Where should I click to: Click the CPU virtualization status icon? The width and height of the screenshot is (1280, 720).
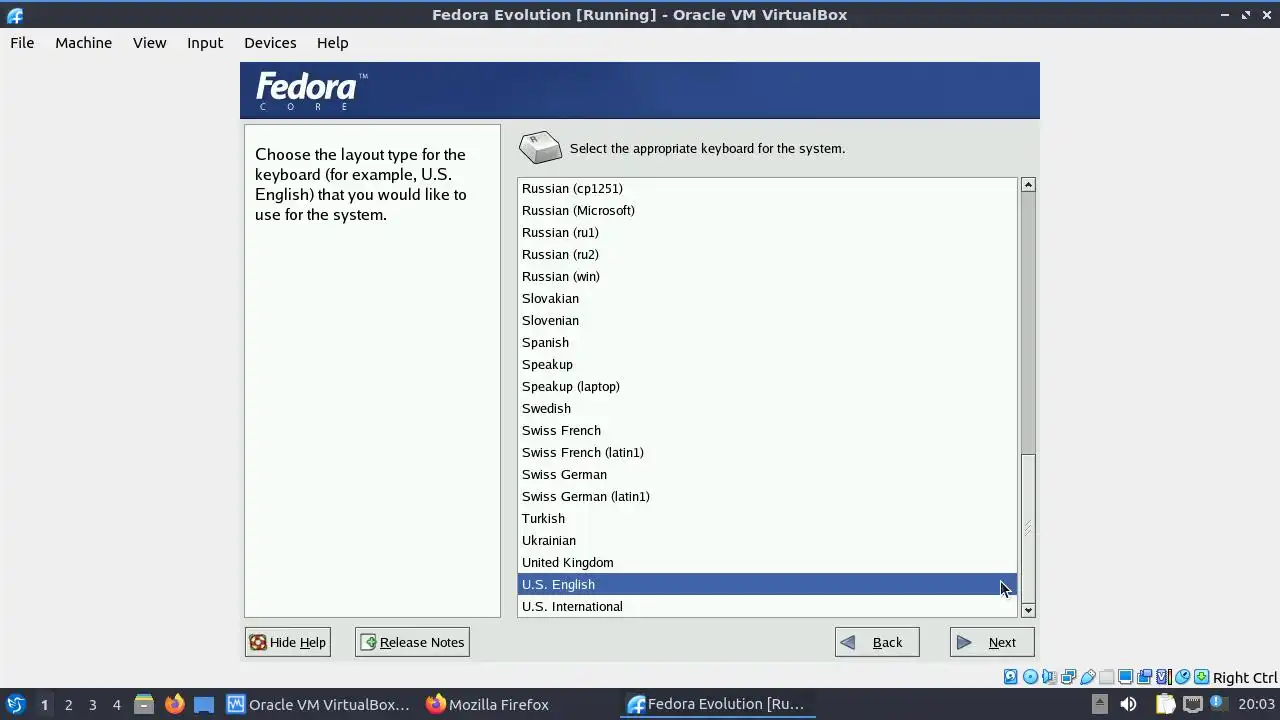[x=1164, y=677]
